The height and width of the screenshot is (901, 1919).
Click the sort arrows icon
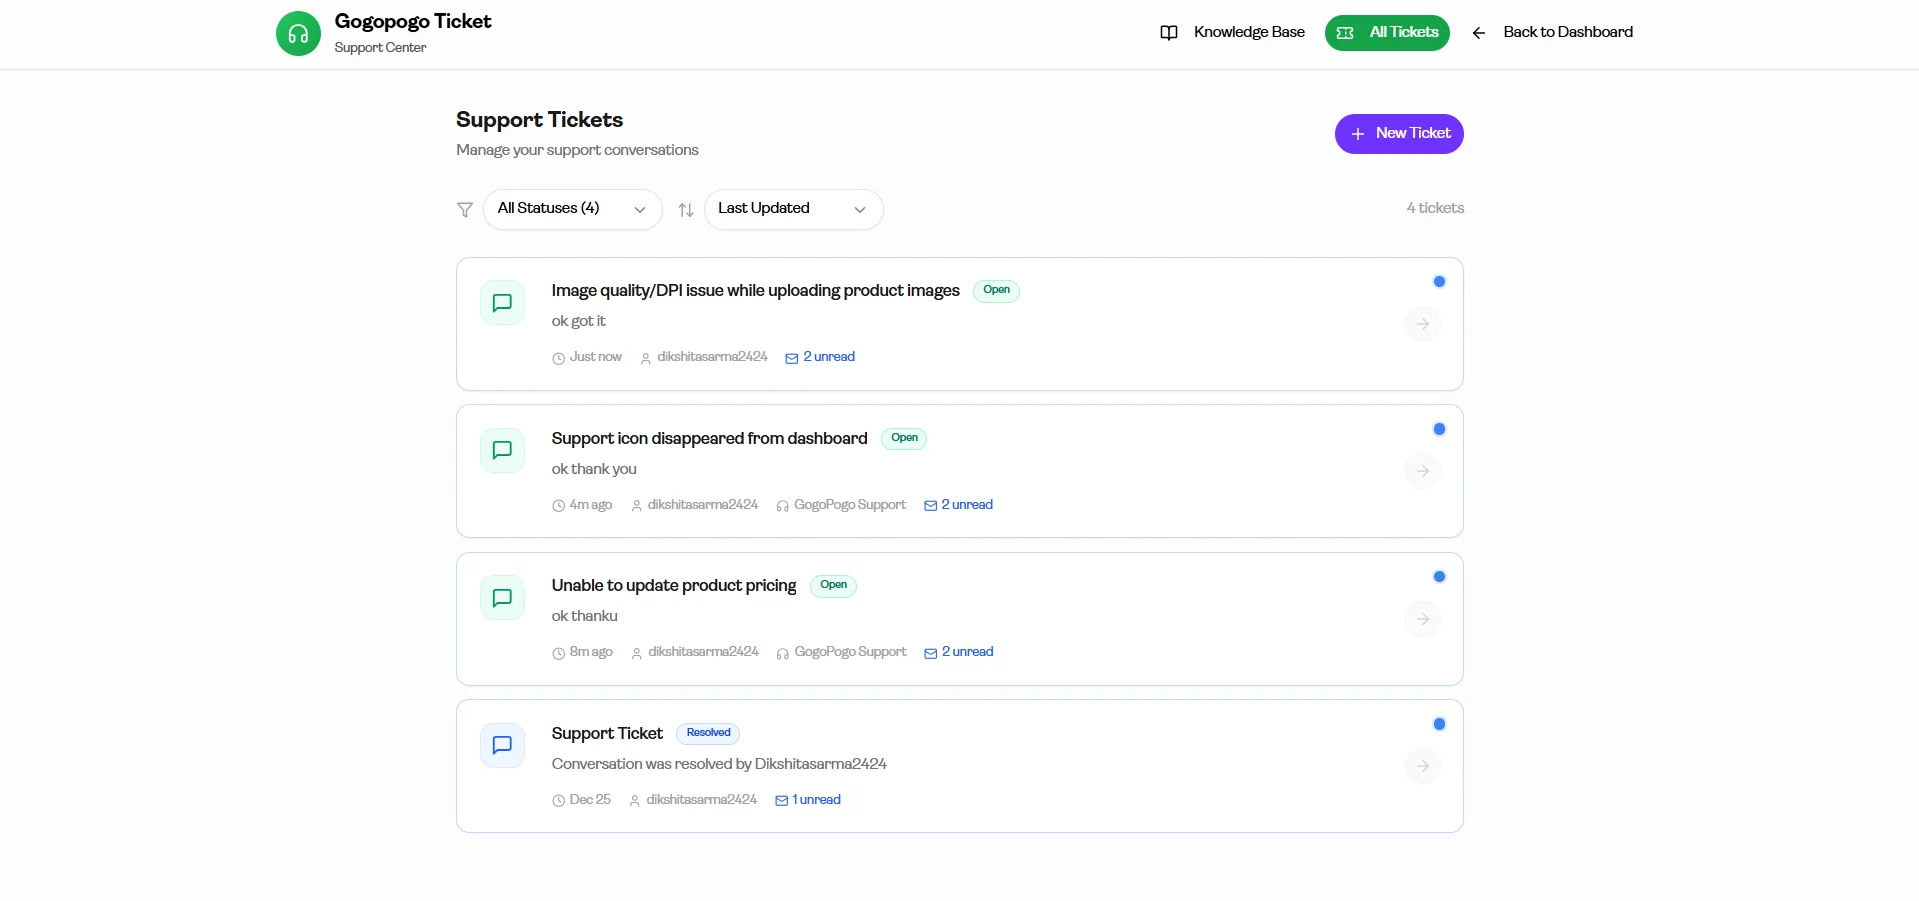click(686, 210)
